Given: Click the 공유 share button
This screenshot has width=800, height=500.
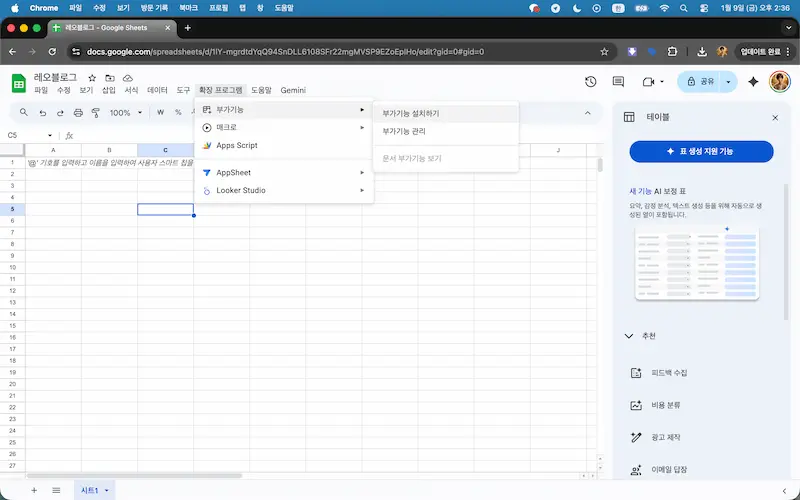Looking at the screenshot, I should [x=699, y=82].
